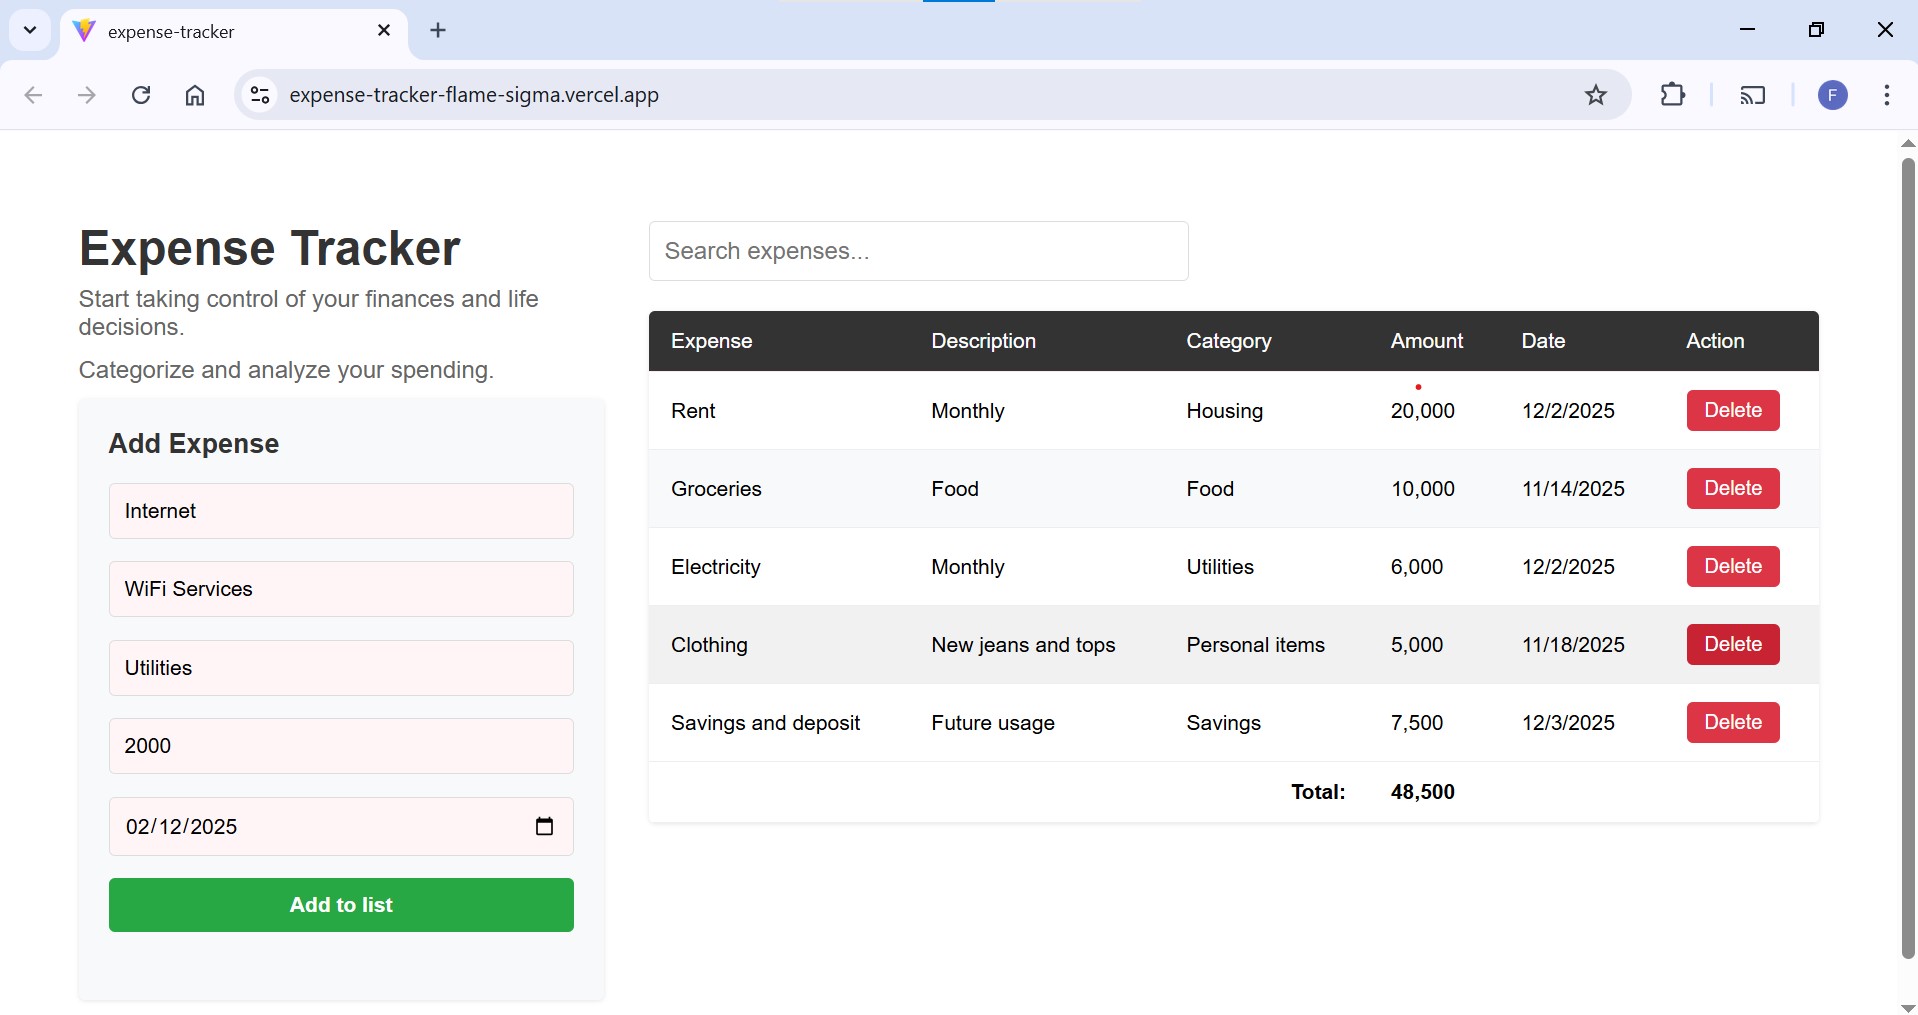
Task: Click the New jeans and tops description
Action: pyautogui.click(x=1023, y=645)
